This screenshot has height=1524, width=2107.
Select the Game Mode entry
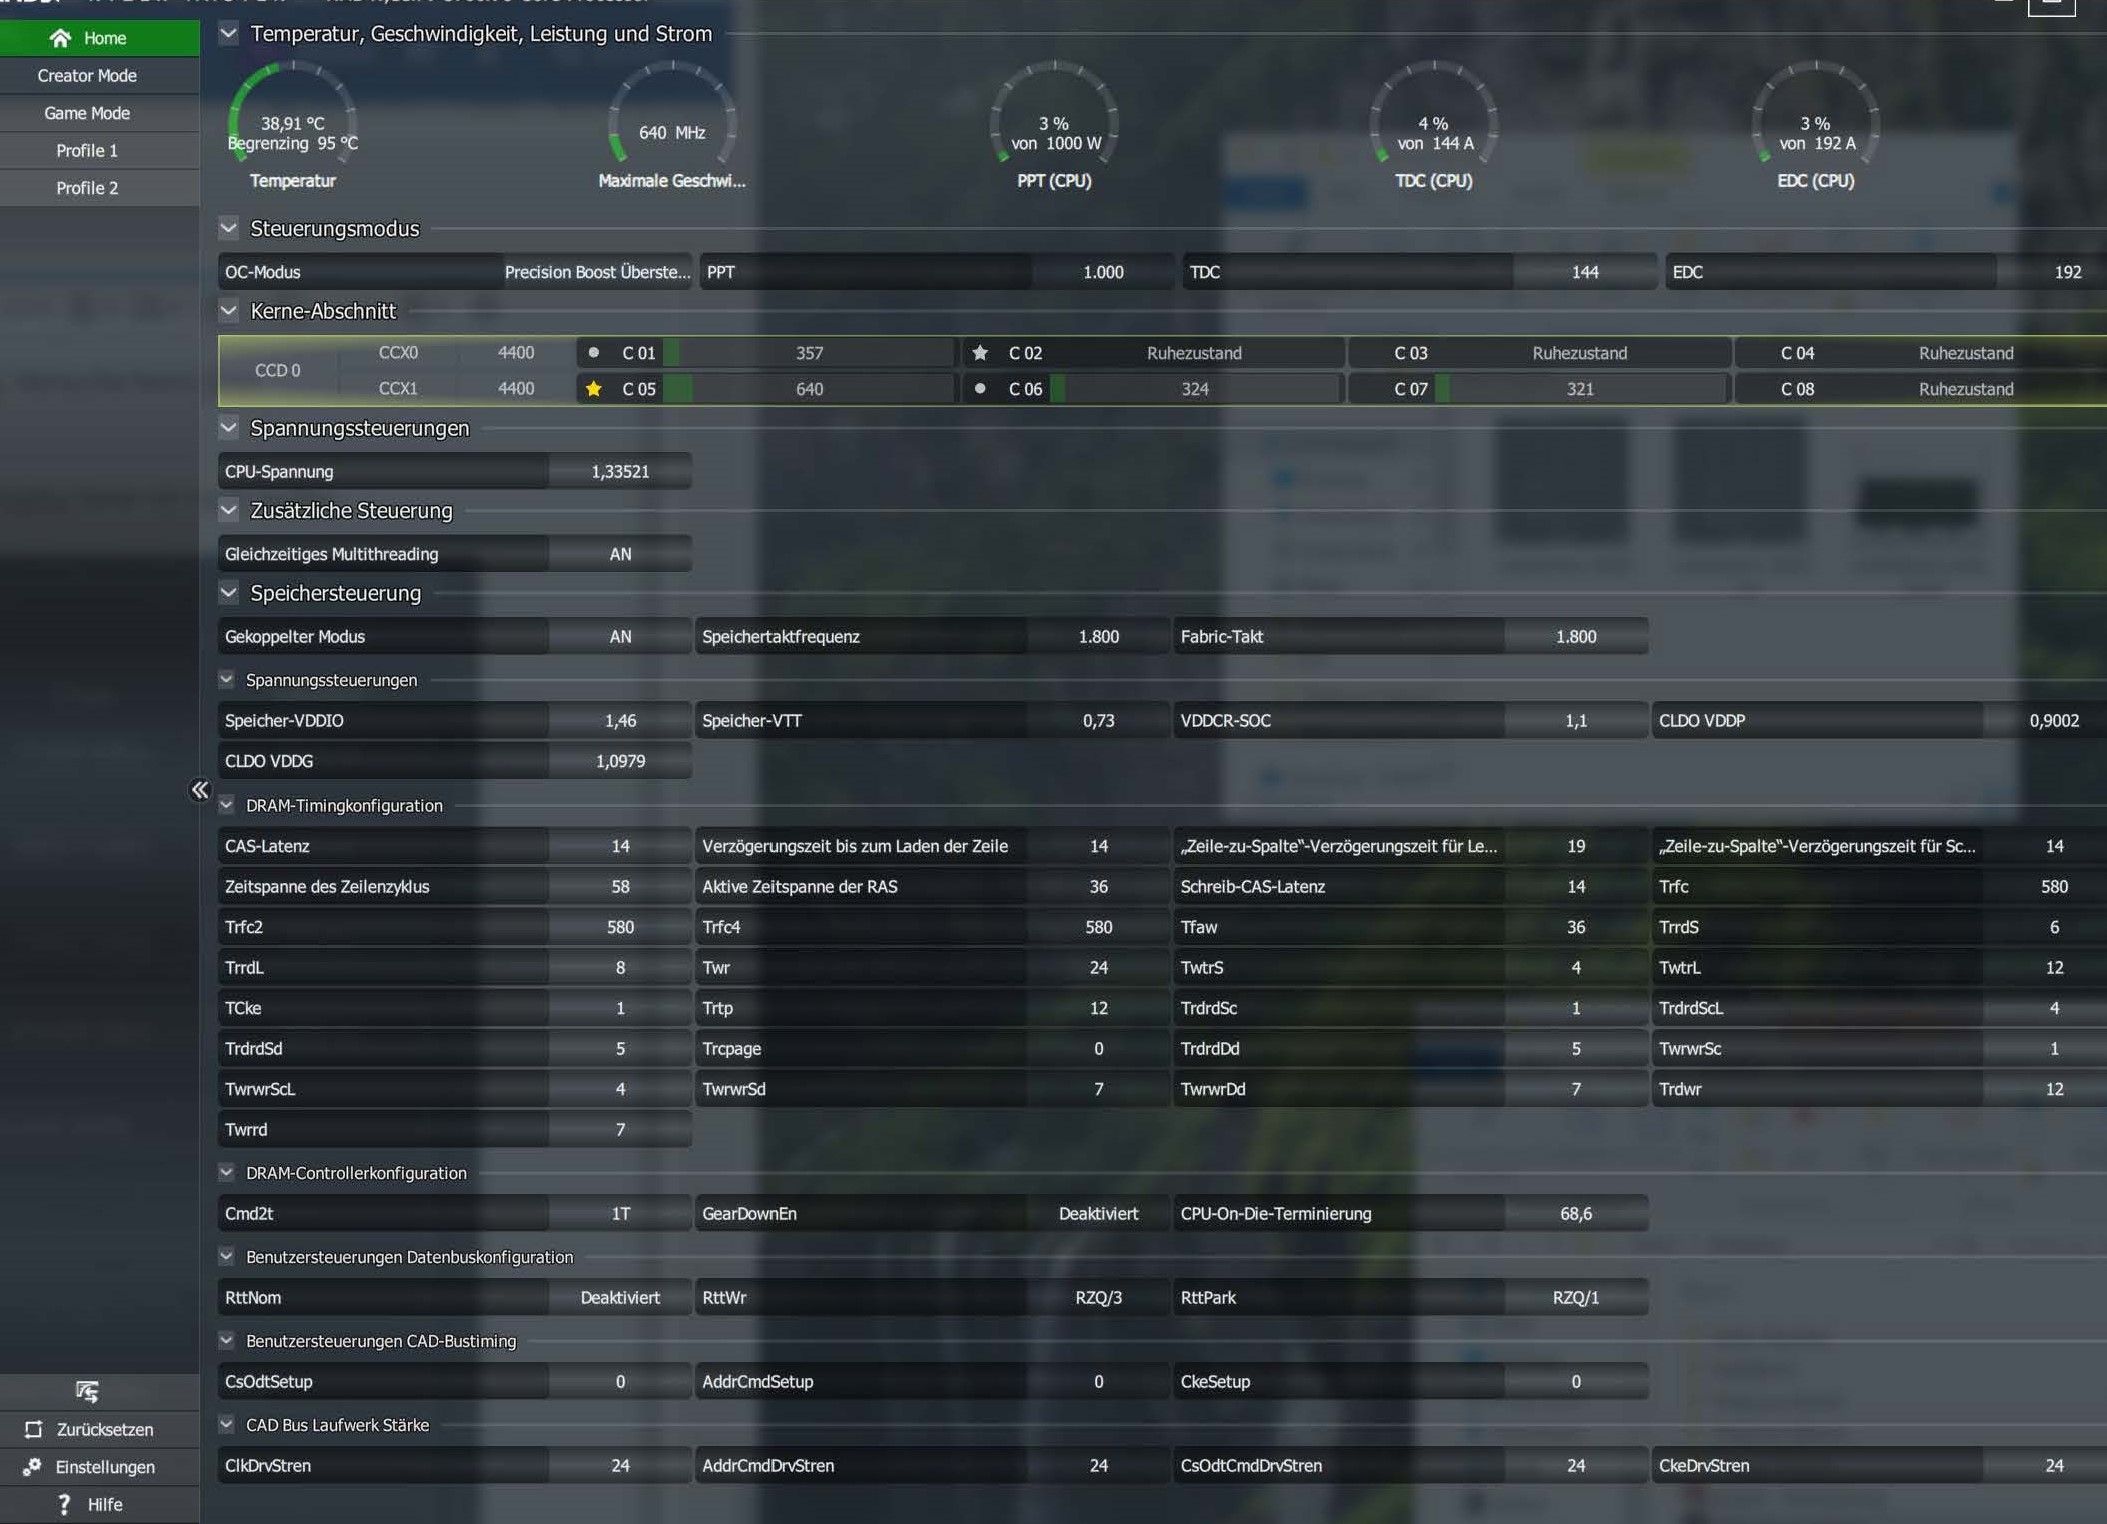[x=87, y=113]
